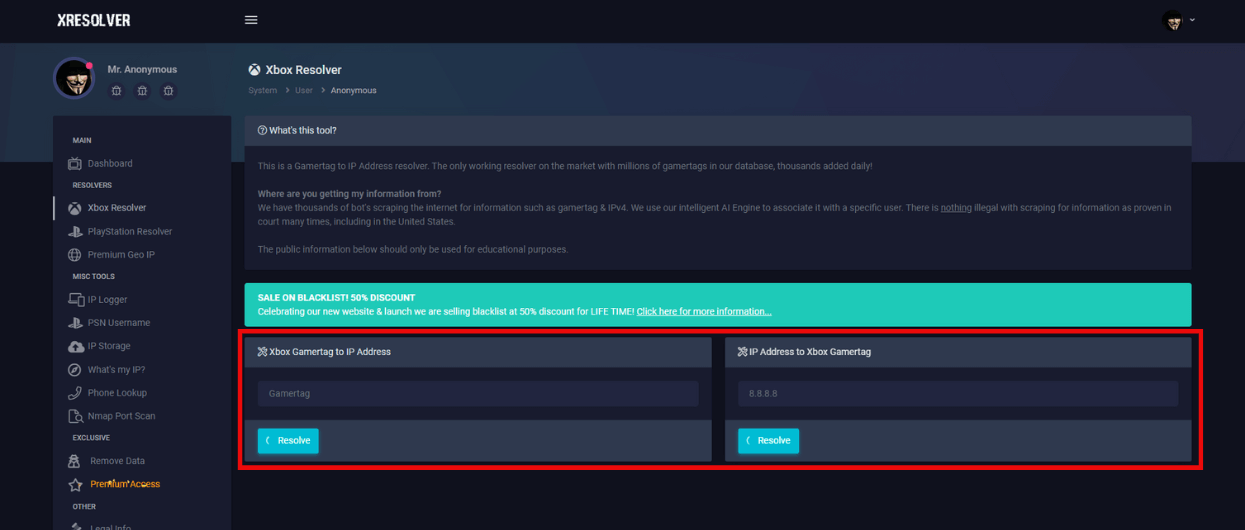Click the MISC TOOLS section label

[x=94, y=276]
